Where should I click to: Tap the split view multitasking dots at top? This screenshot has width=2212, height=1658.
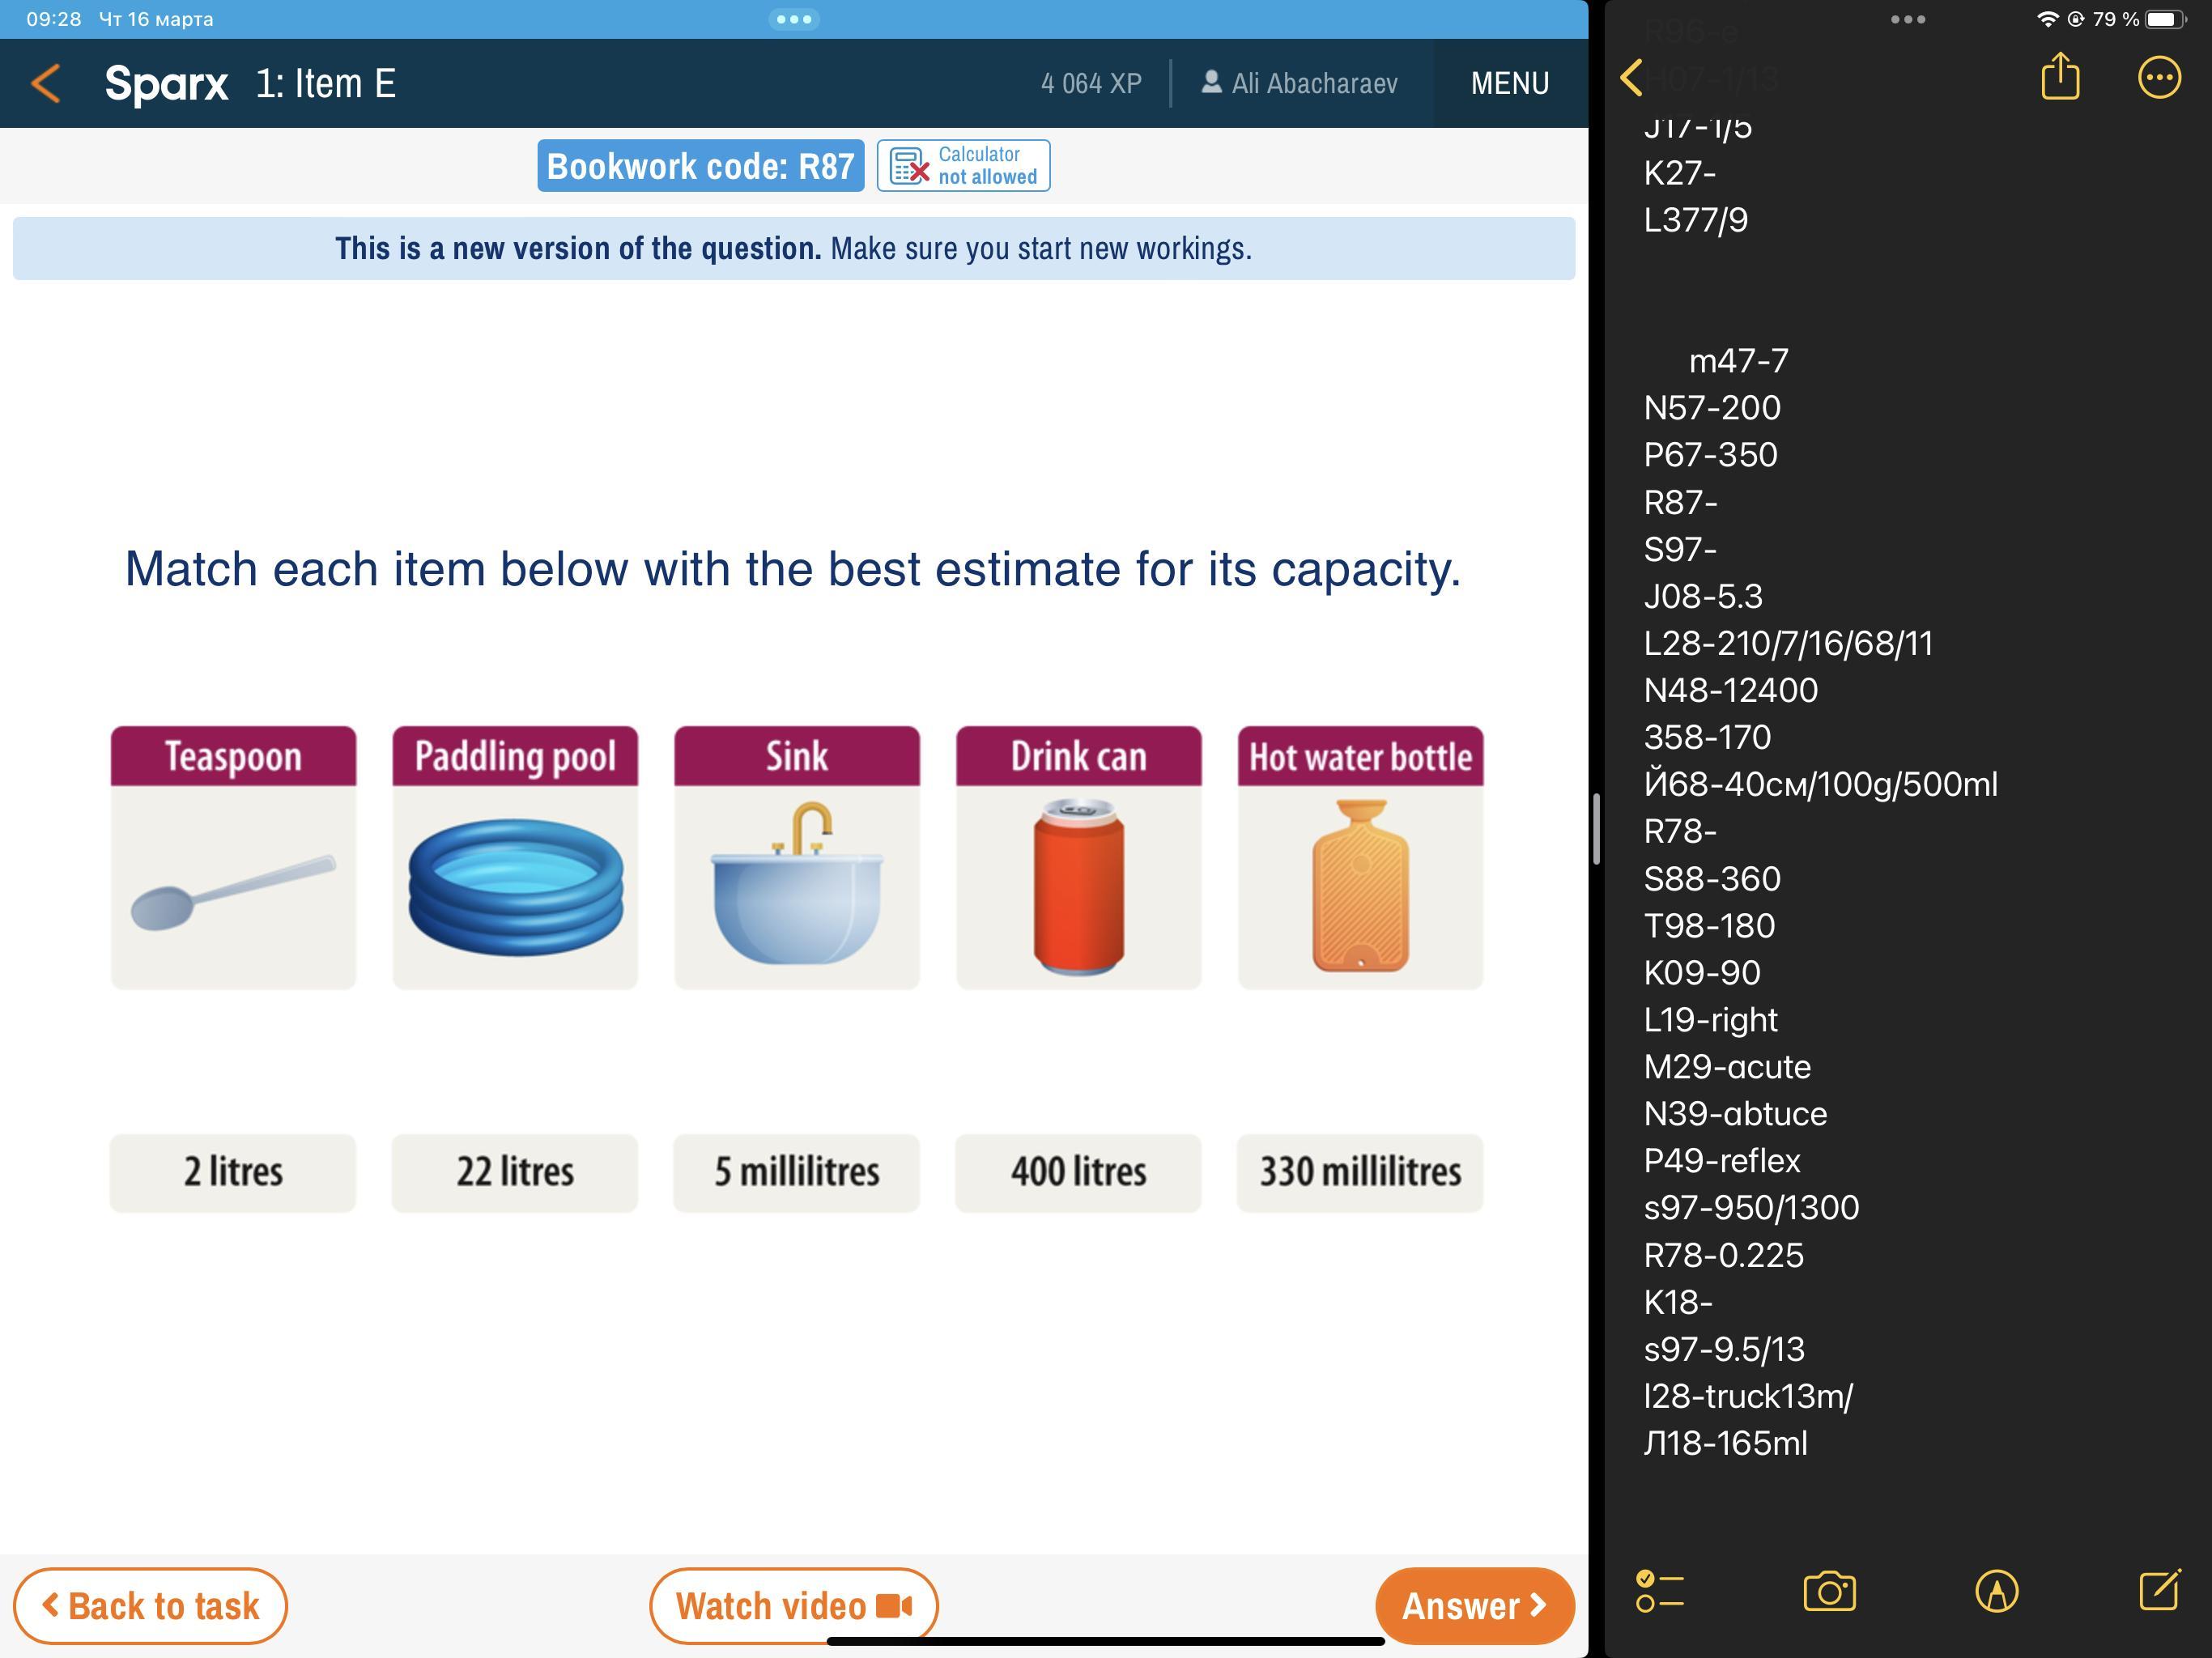click(794, 19)
